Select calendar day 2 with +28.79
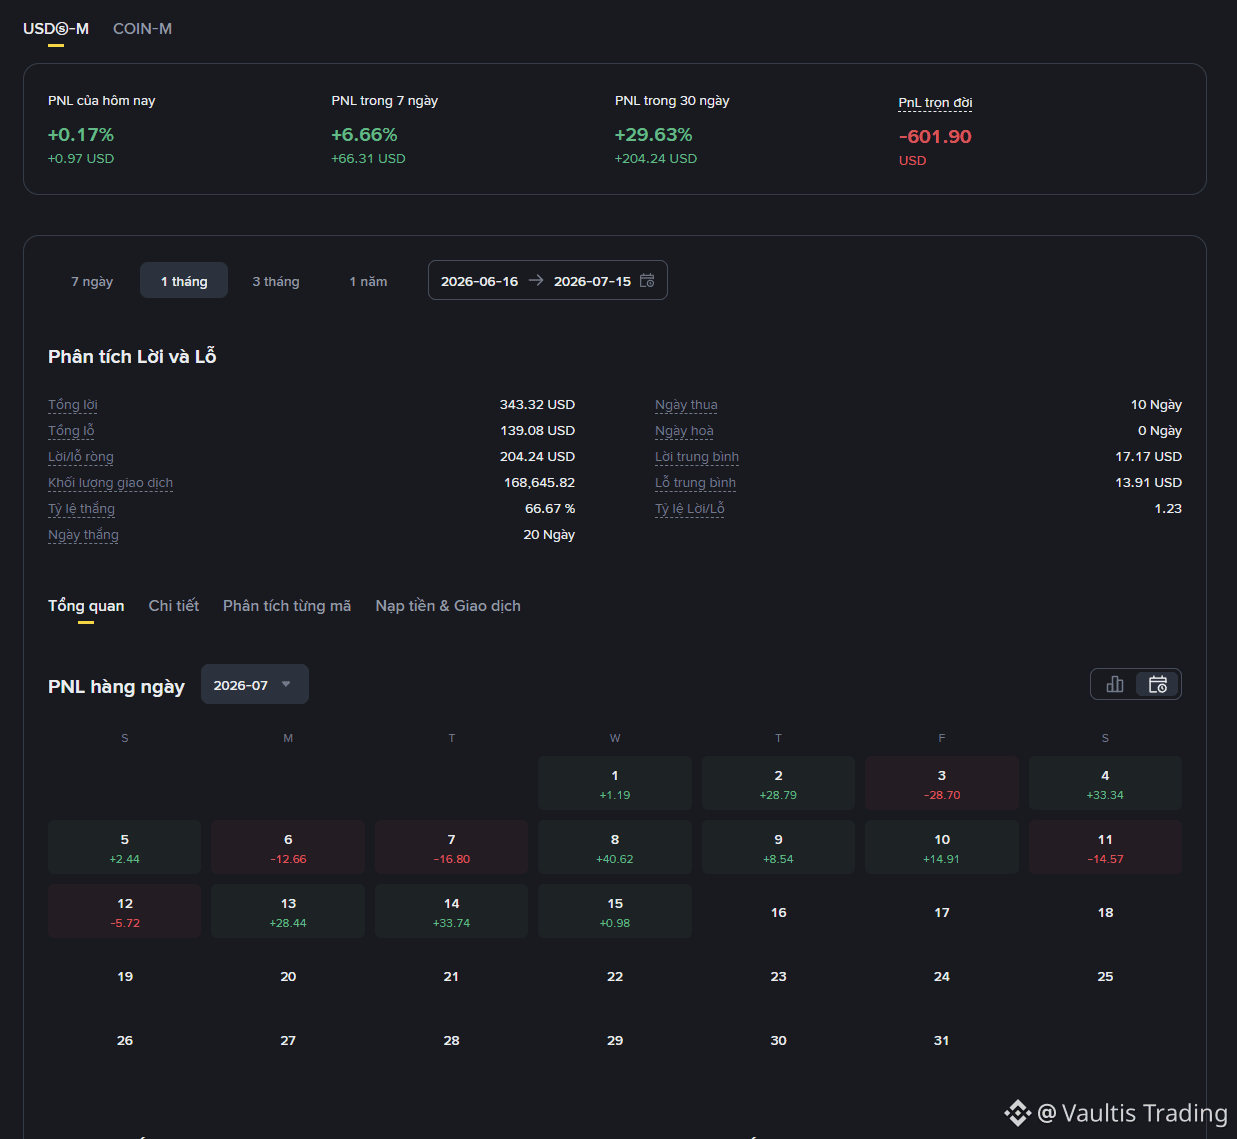Image resolution: width=1237 pixels, height=1139 pixels. coord(778,783)
